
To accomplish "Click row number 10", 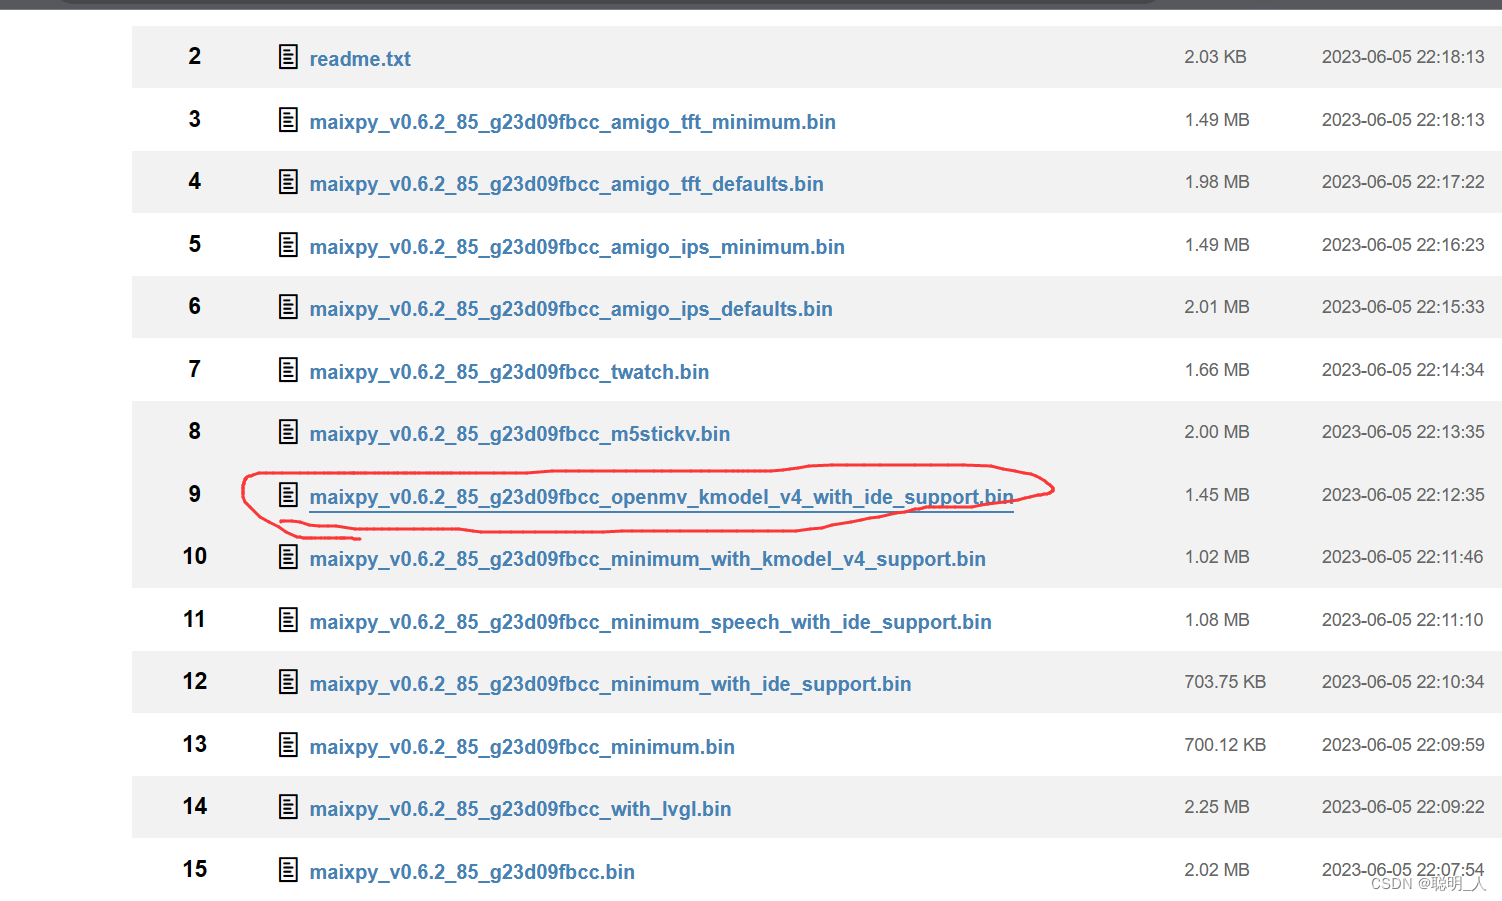I will (x=195, y=556).
